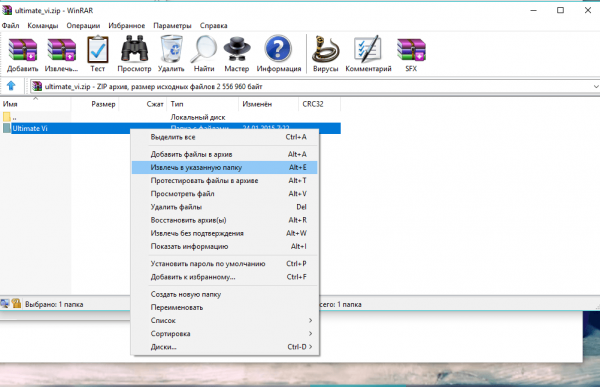Click the archive path address field
600x387 pixels.
(315, 87)
